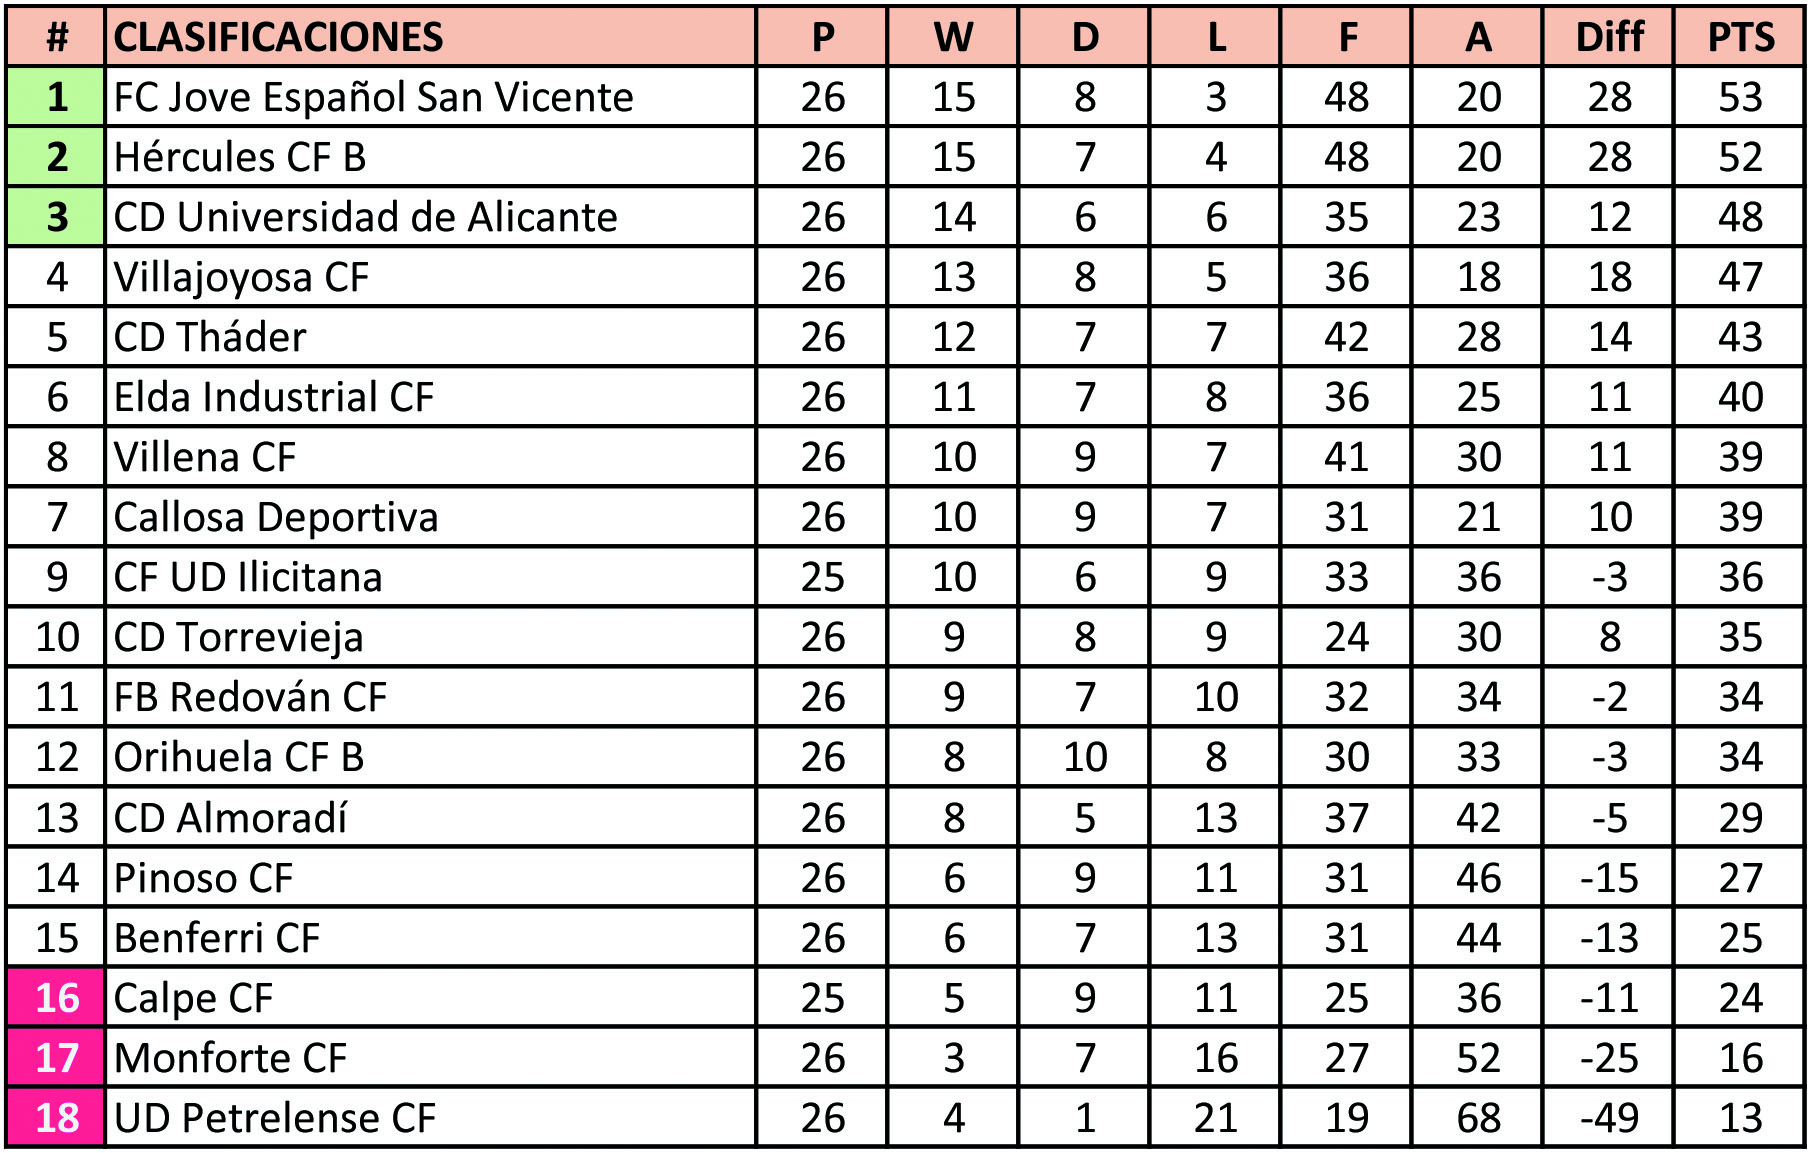
Task: Select Elda Industrial CF team cell
Action: [x=274, y=397]
